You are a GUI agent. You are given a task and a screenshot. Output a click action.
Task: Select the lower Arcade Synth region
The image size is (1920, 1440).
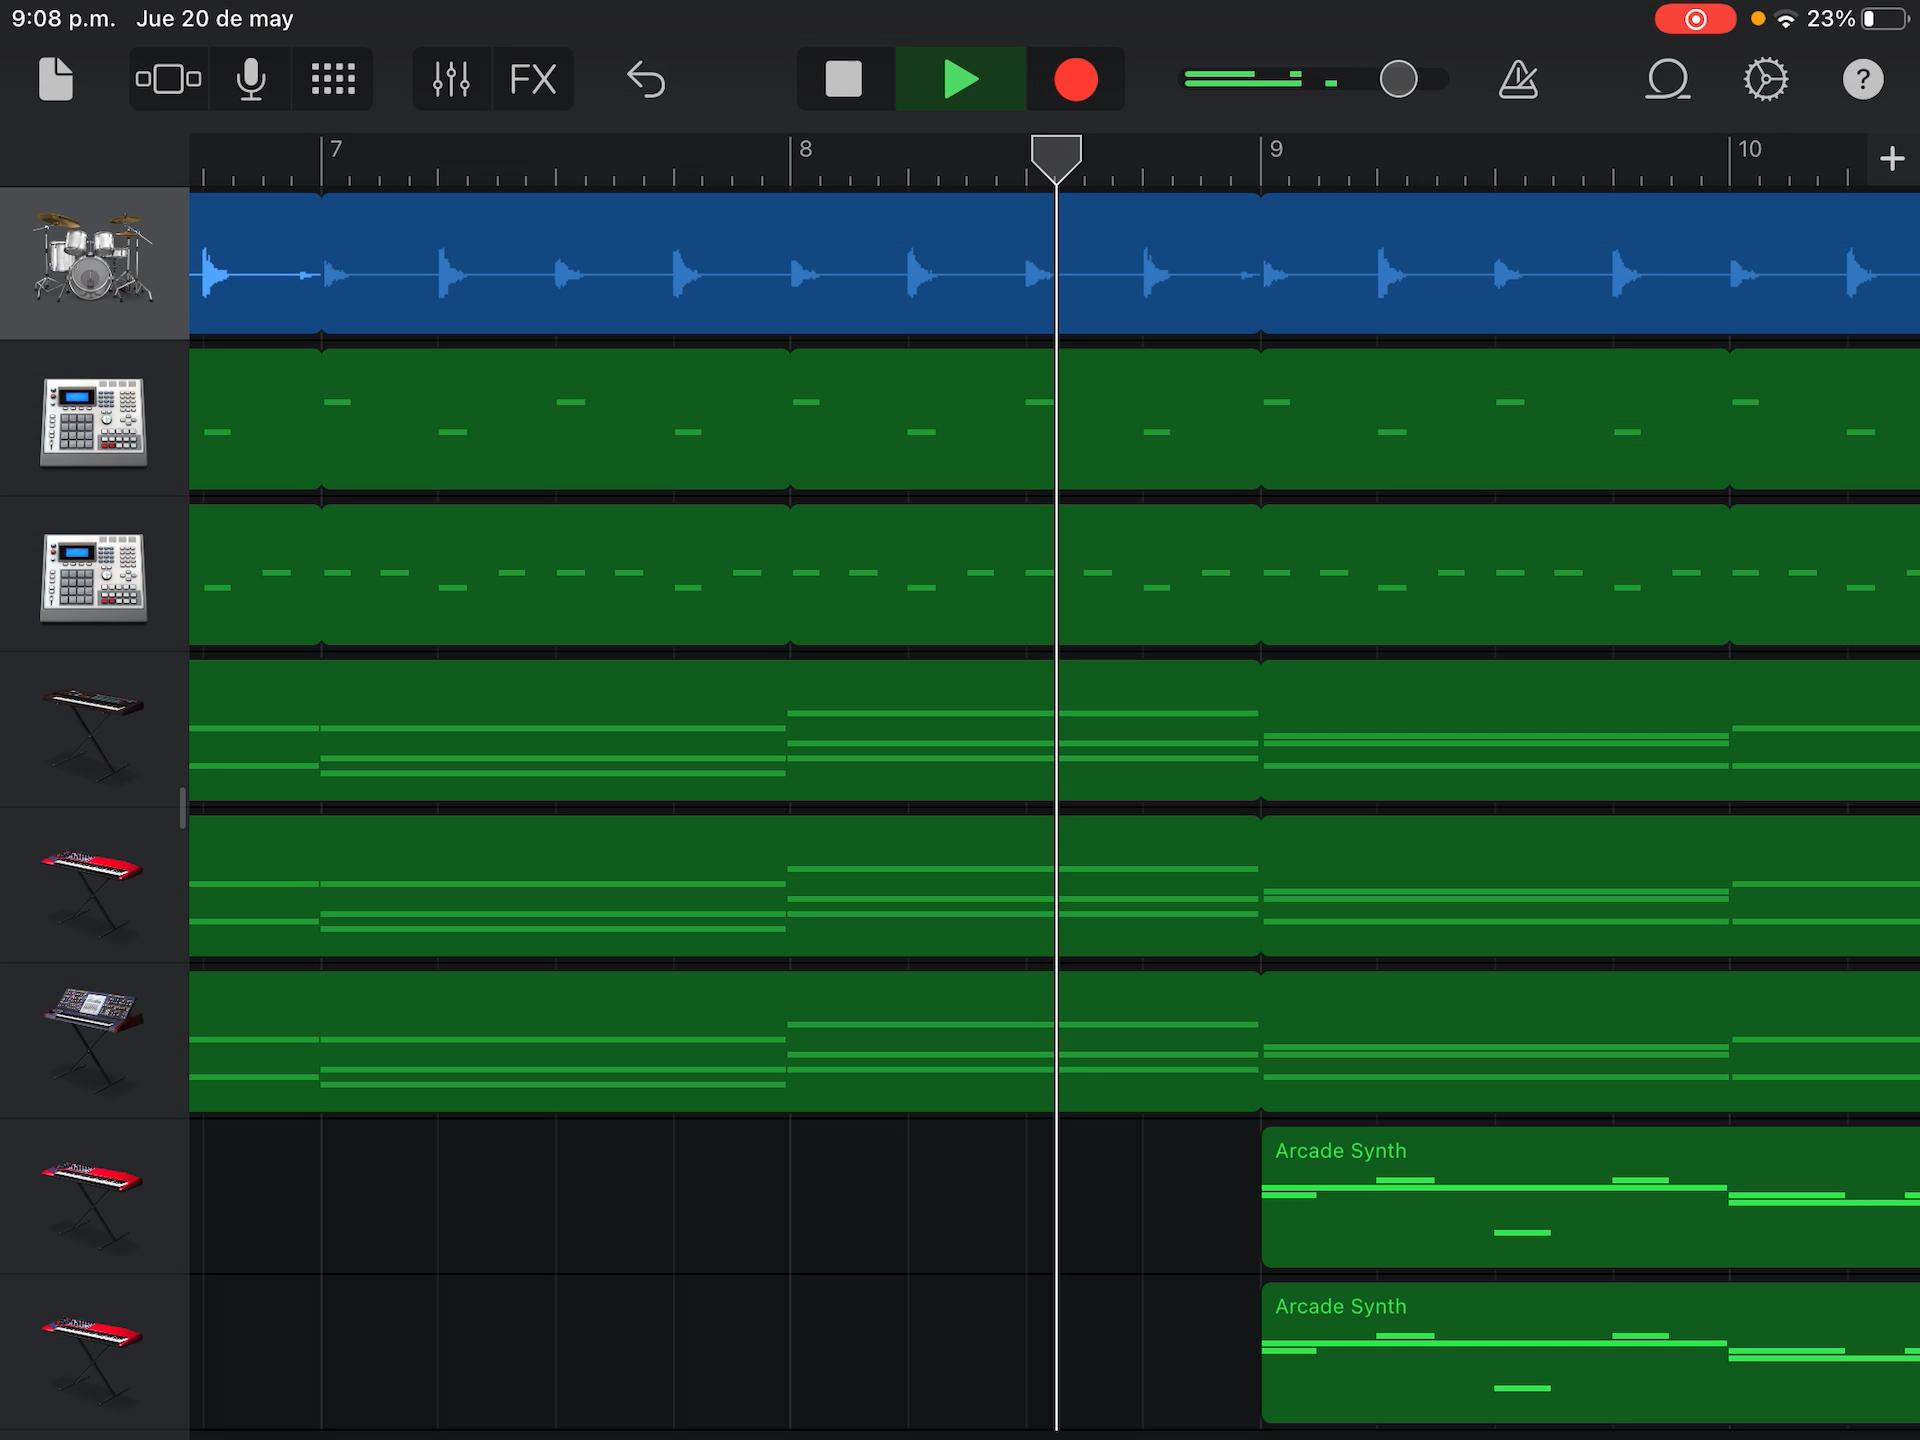coord(1590,1352)
